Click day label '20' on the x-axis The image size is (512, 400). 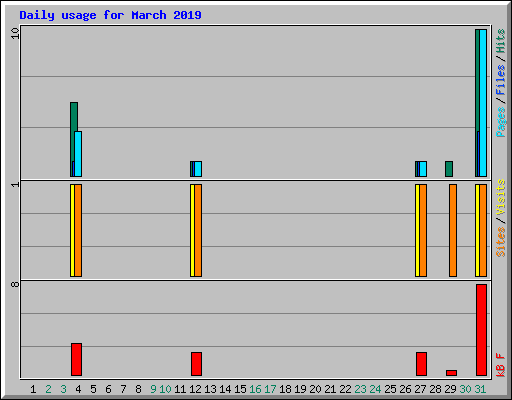point(315,389)
